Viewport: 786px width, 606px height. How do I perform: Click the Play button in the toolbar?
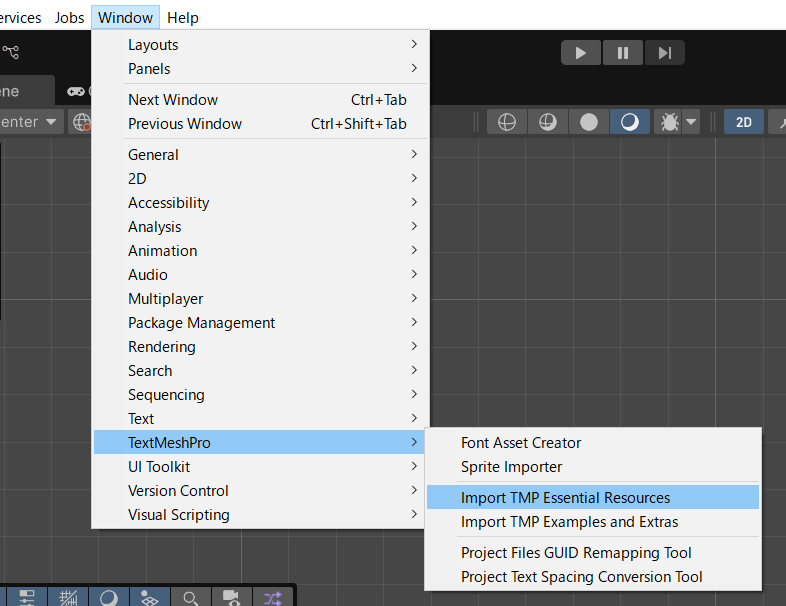click(x=580, y=53)
